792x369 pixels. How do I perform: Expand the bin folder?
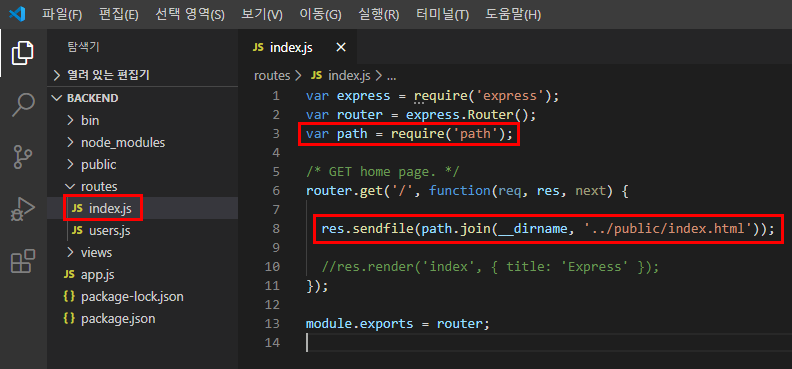[143, 121]
